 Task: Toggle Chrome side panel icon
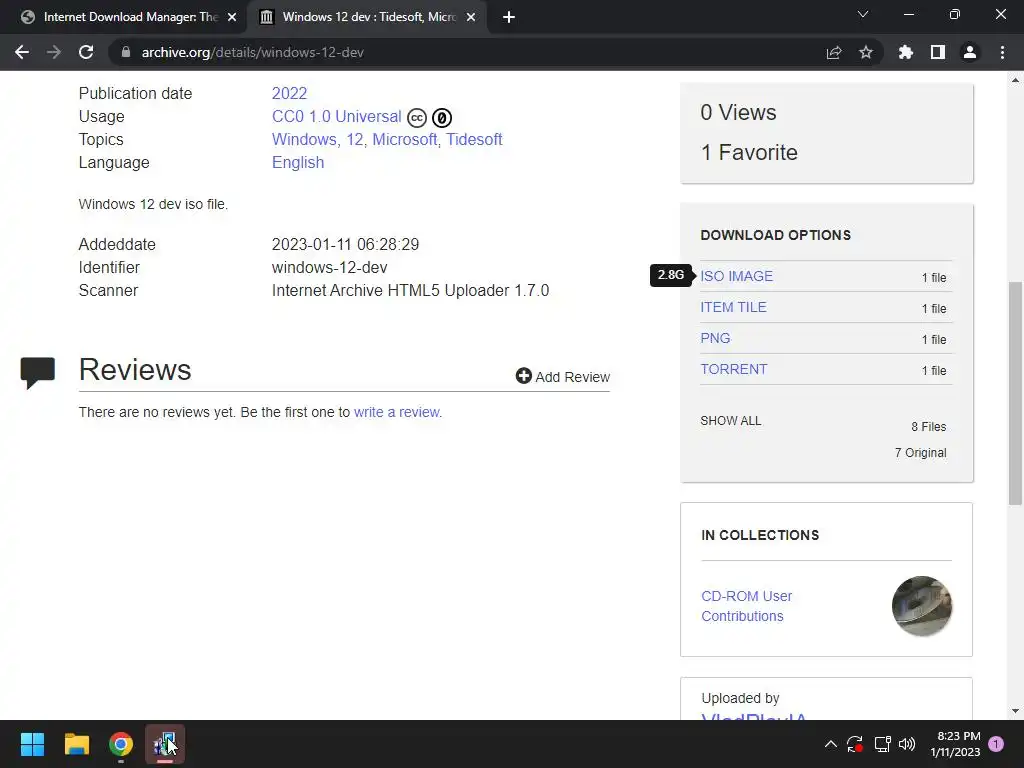coord(938,52)
